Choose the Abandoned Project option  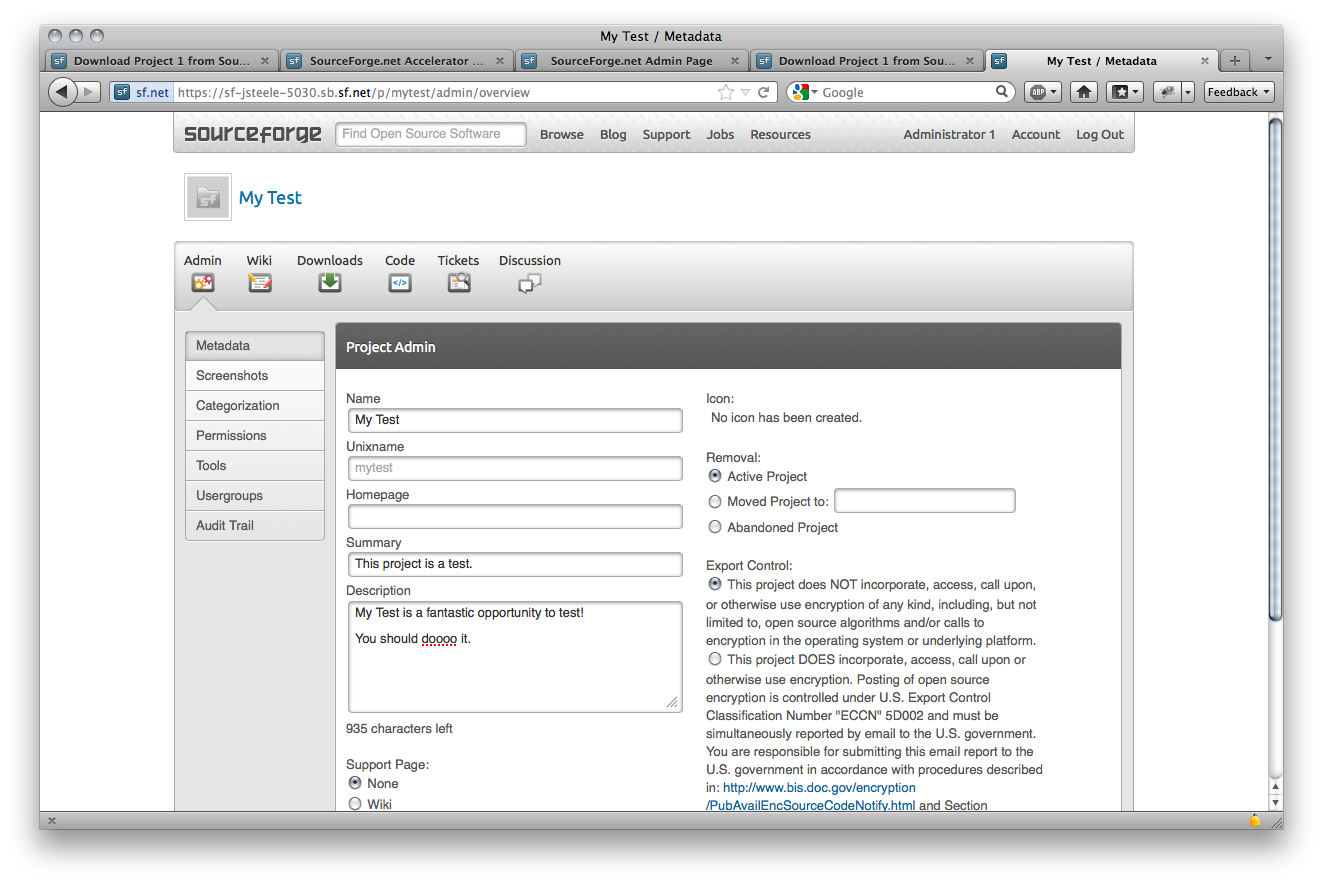[714, 527]
